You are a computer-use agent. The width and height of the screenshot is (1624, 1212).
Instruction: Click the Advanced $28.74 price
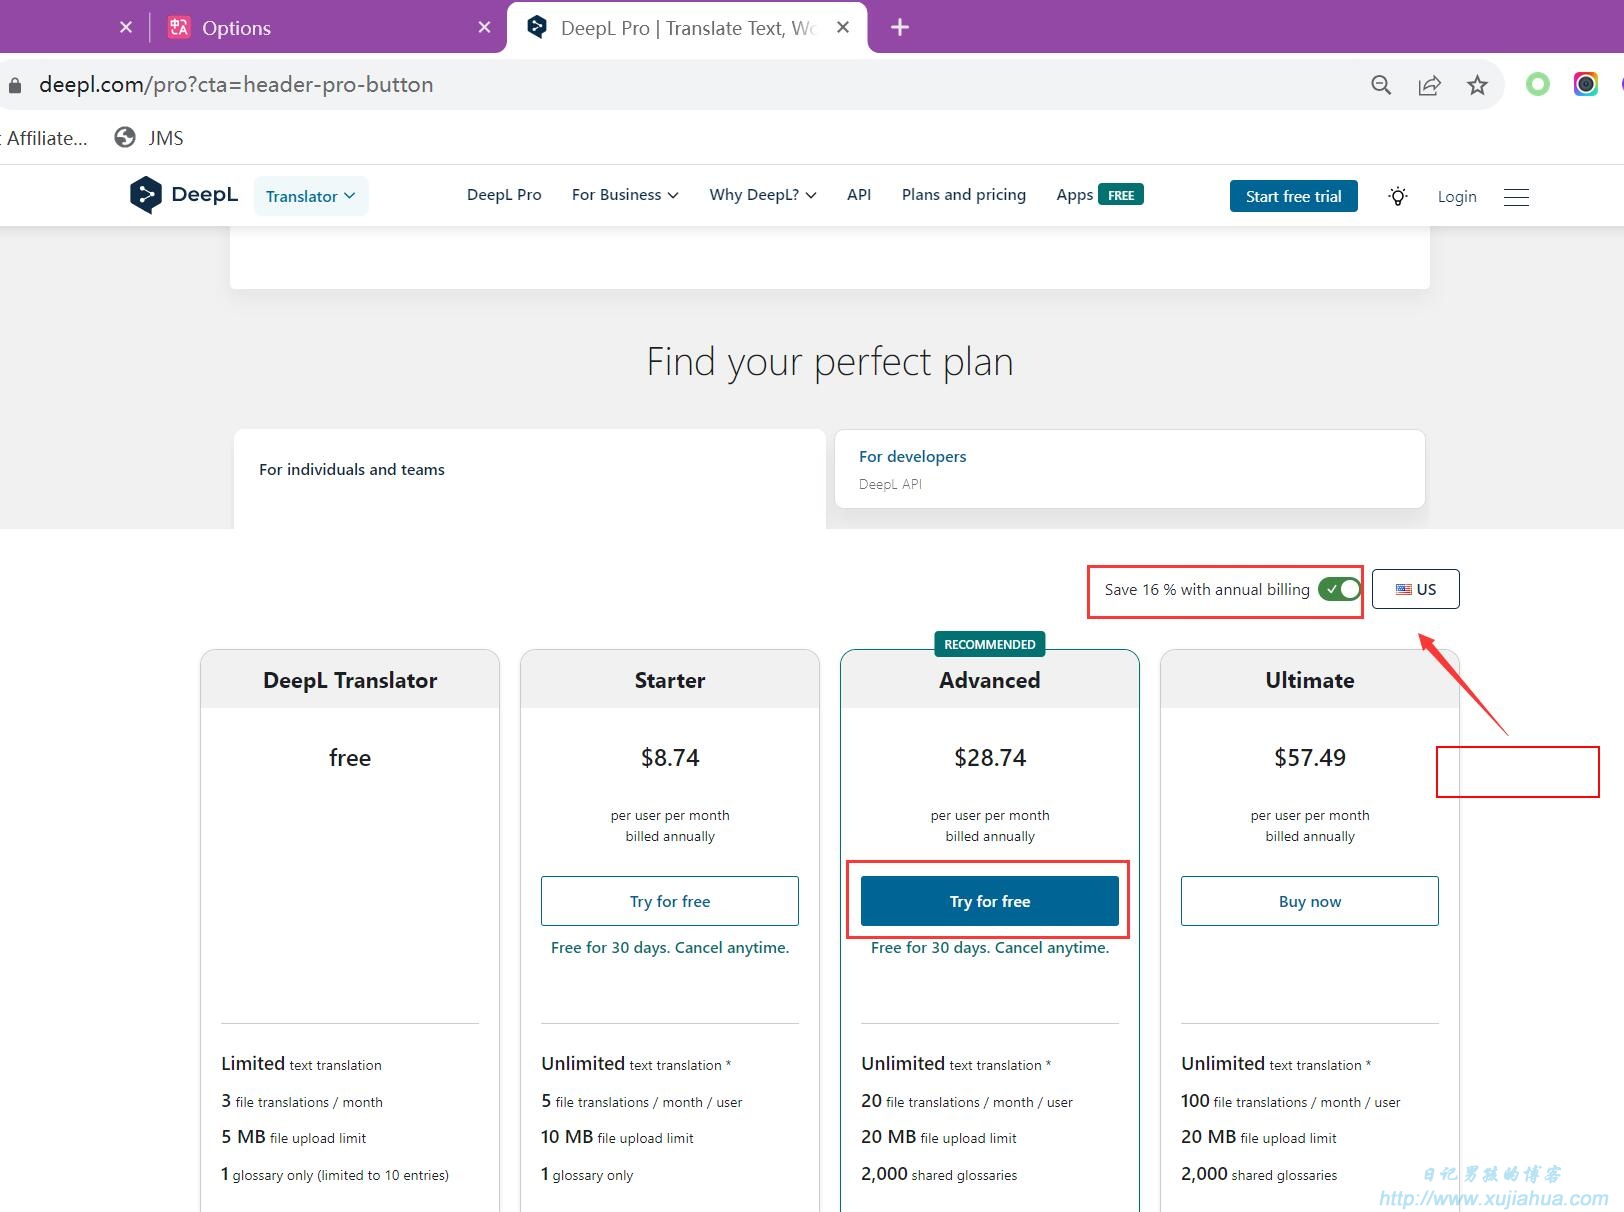click(990, 758)
